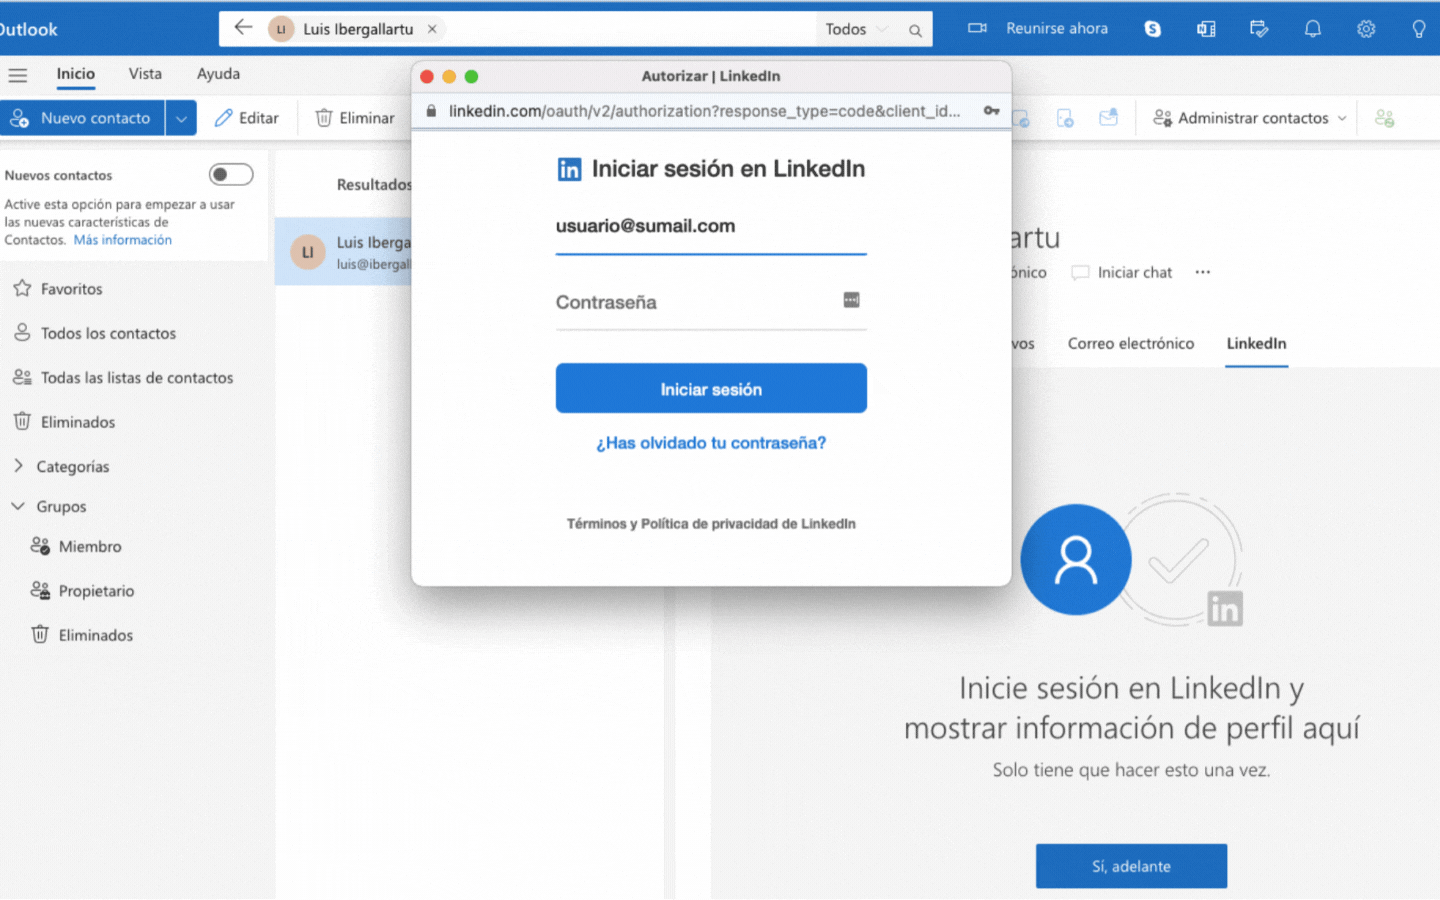Click the email field with usuario@sumail.com
The width and height of the screenshot is (1440, 900).
point(711,228)
